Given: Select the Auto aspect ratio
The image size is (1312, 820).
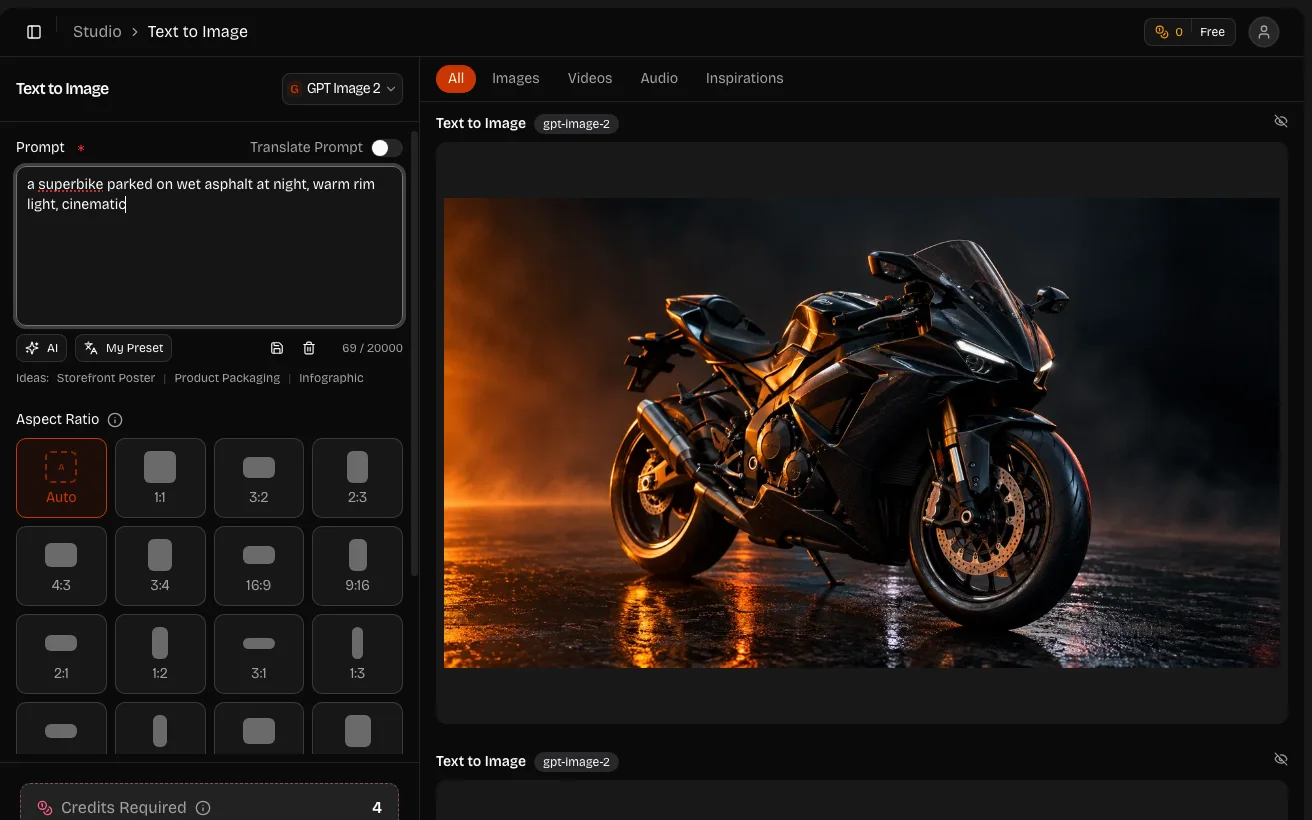Looking at the screenshot, I should (x=61, y=478).
